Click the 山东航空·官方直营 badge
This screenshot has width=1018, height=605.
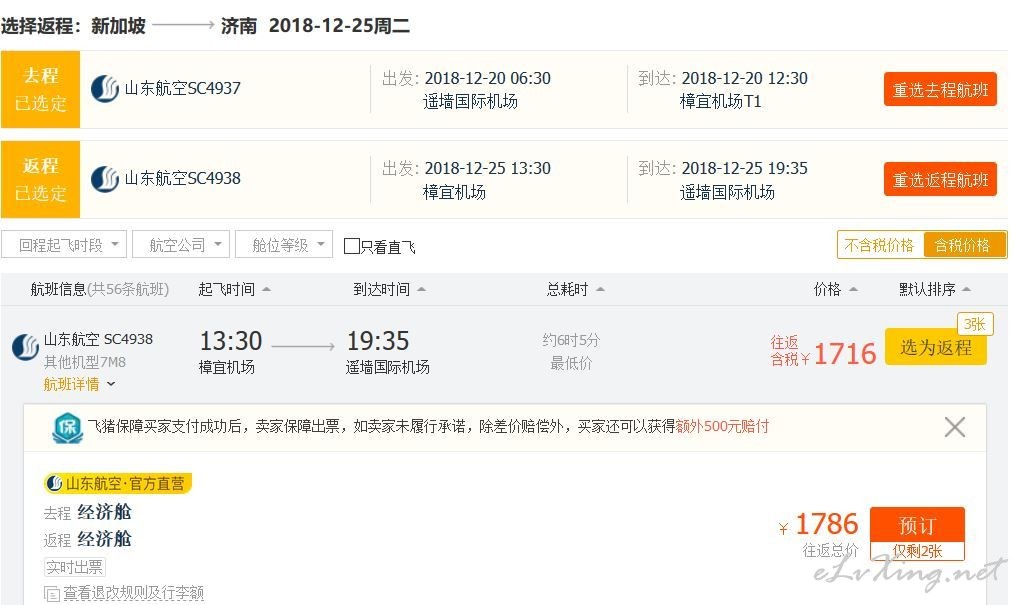tap(118, 484)
